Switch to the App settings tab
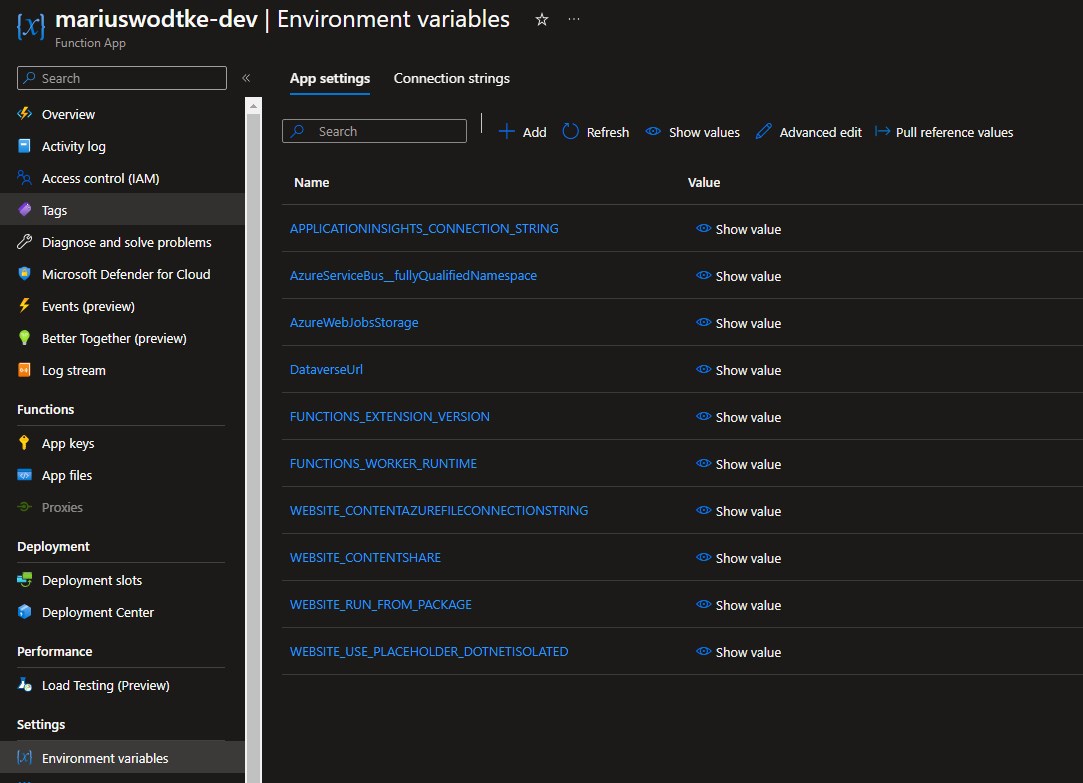1083x783 pixels. coord(329,78)
